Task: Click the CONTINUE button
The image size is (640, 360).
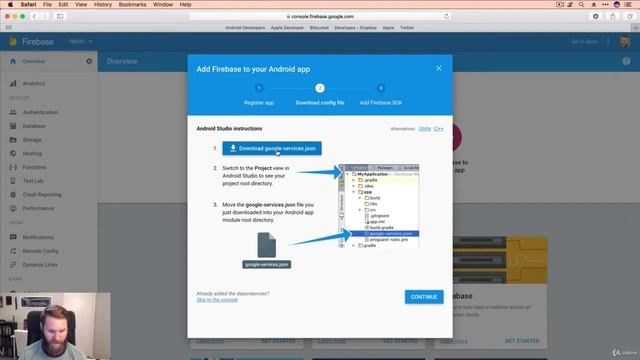Action: (x=424, y=297)
